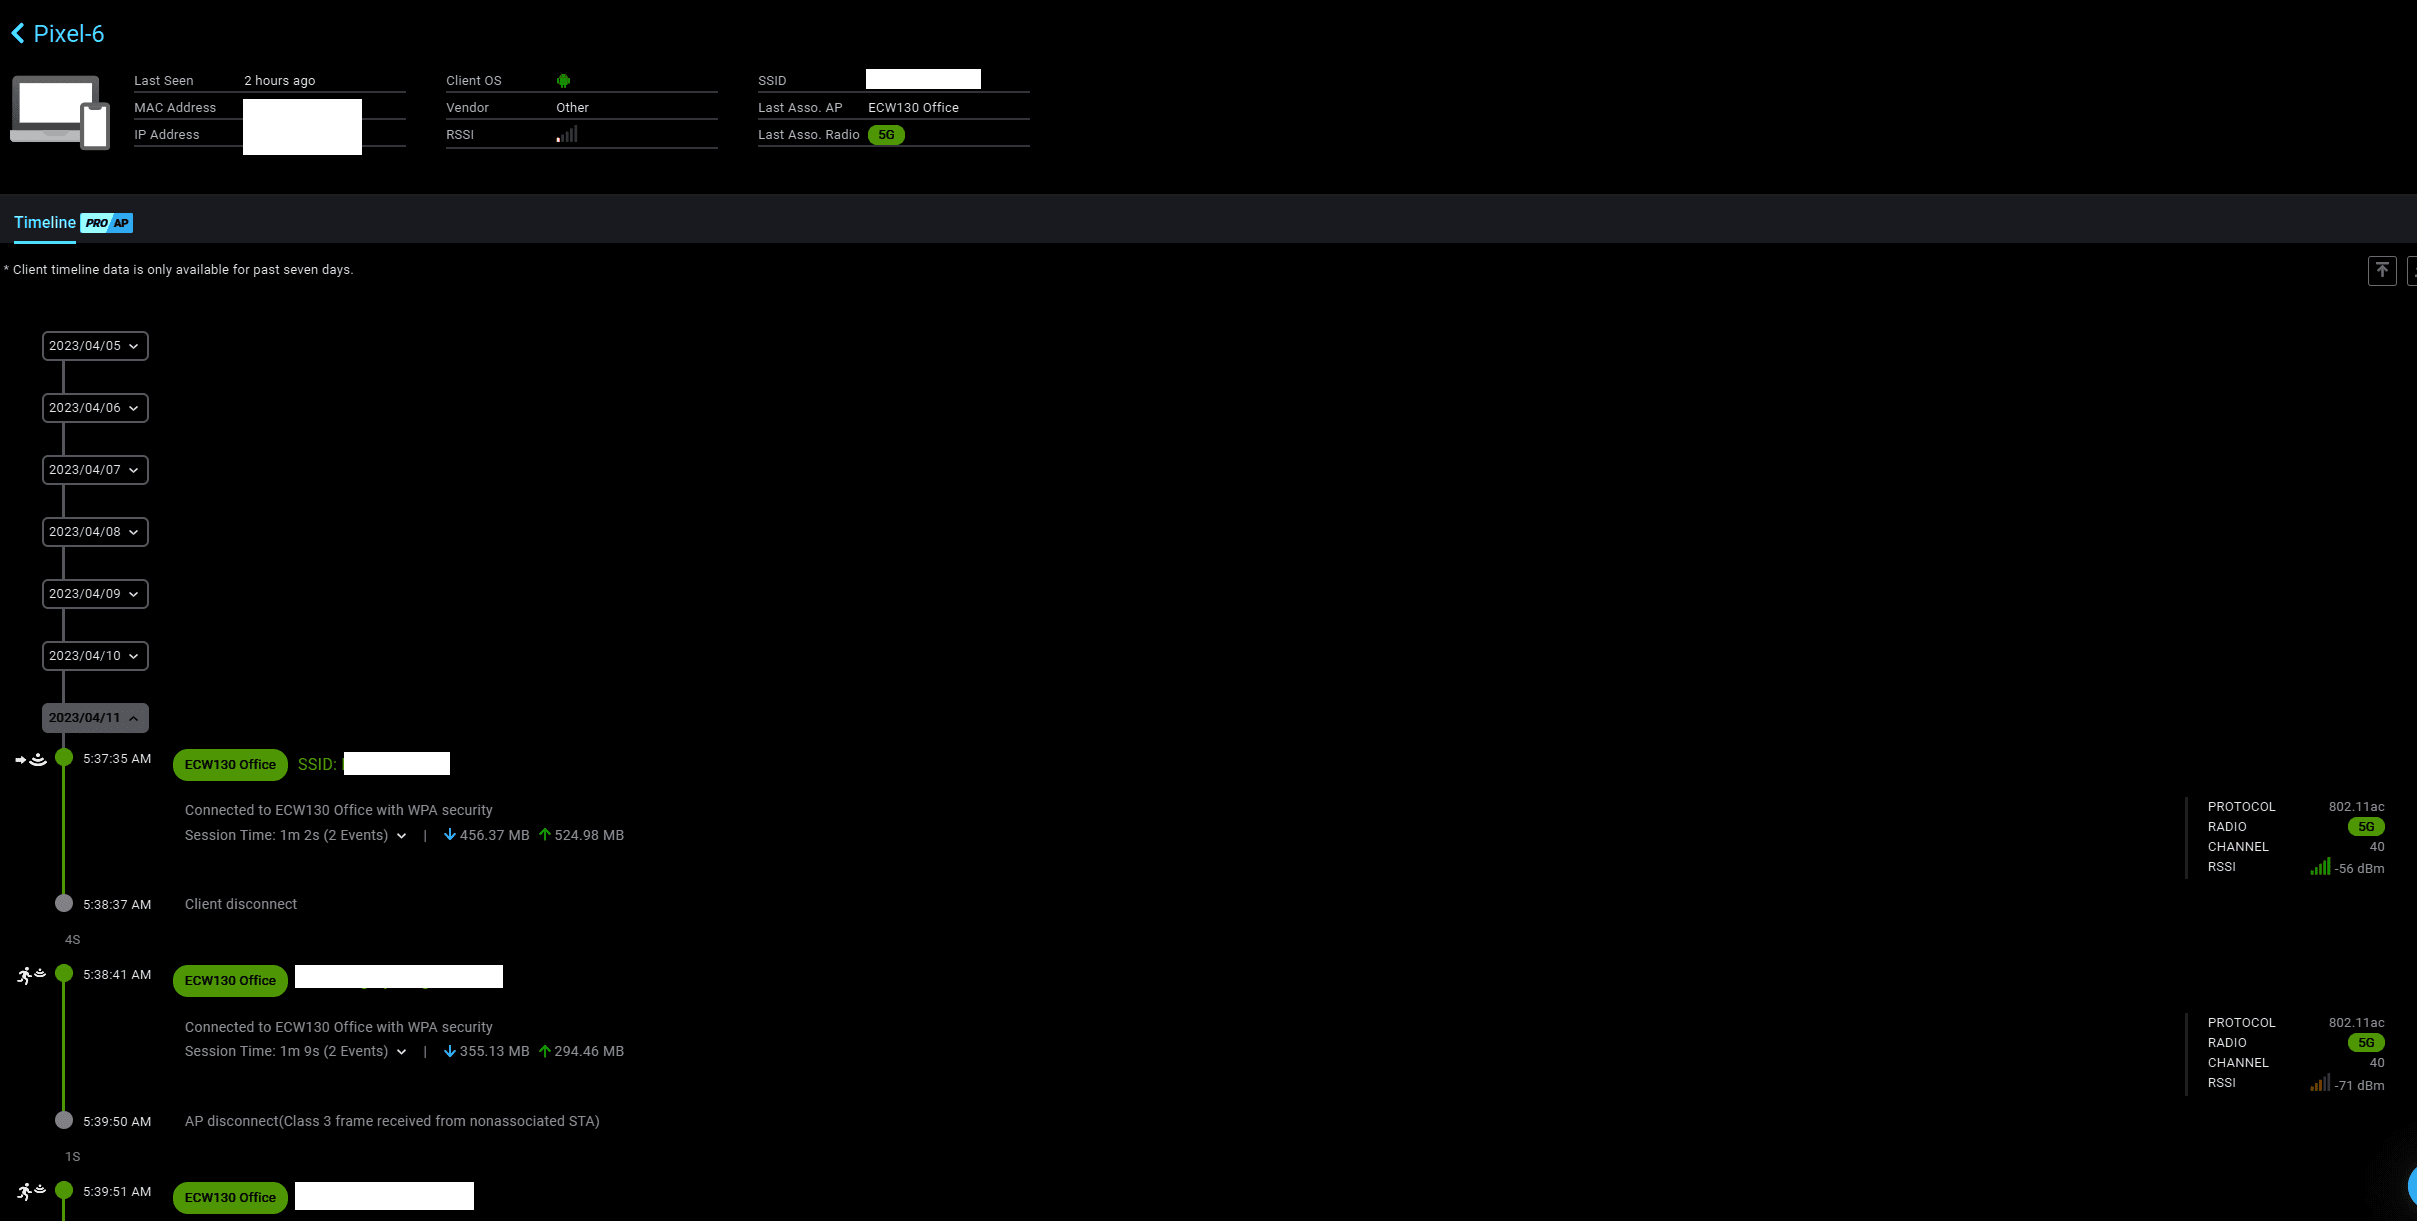
Task: Click the 5G Last Asso. Radio badge
Action: click(886, 135)
